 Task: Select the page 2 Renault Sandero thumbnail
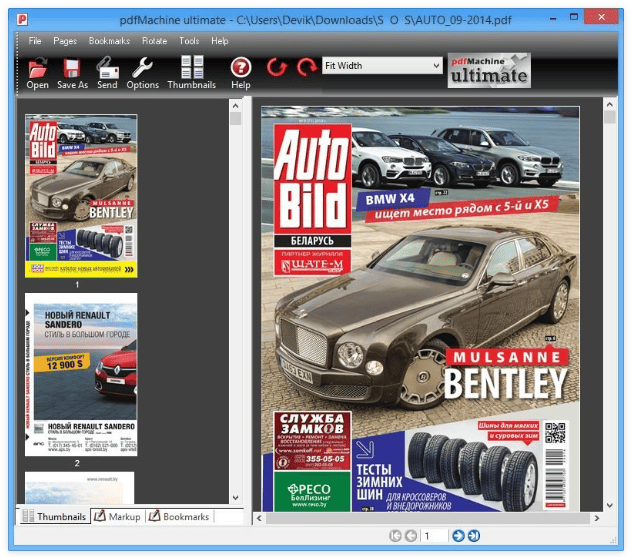[x=81, y=375]
